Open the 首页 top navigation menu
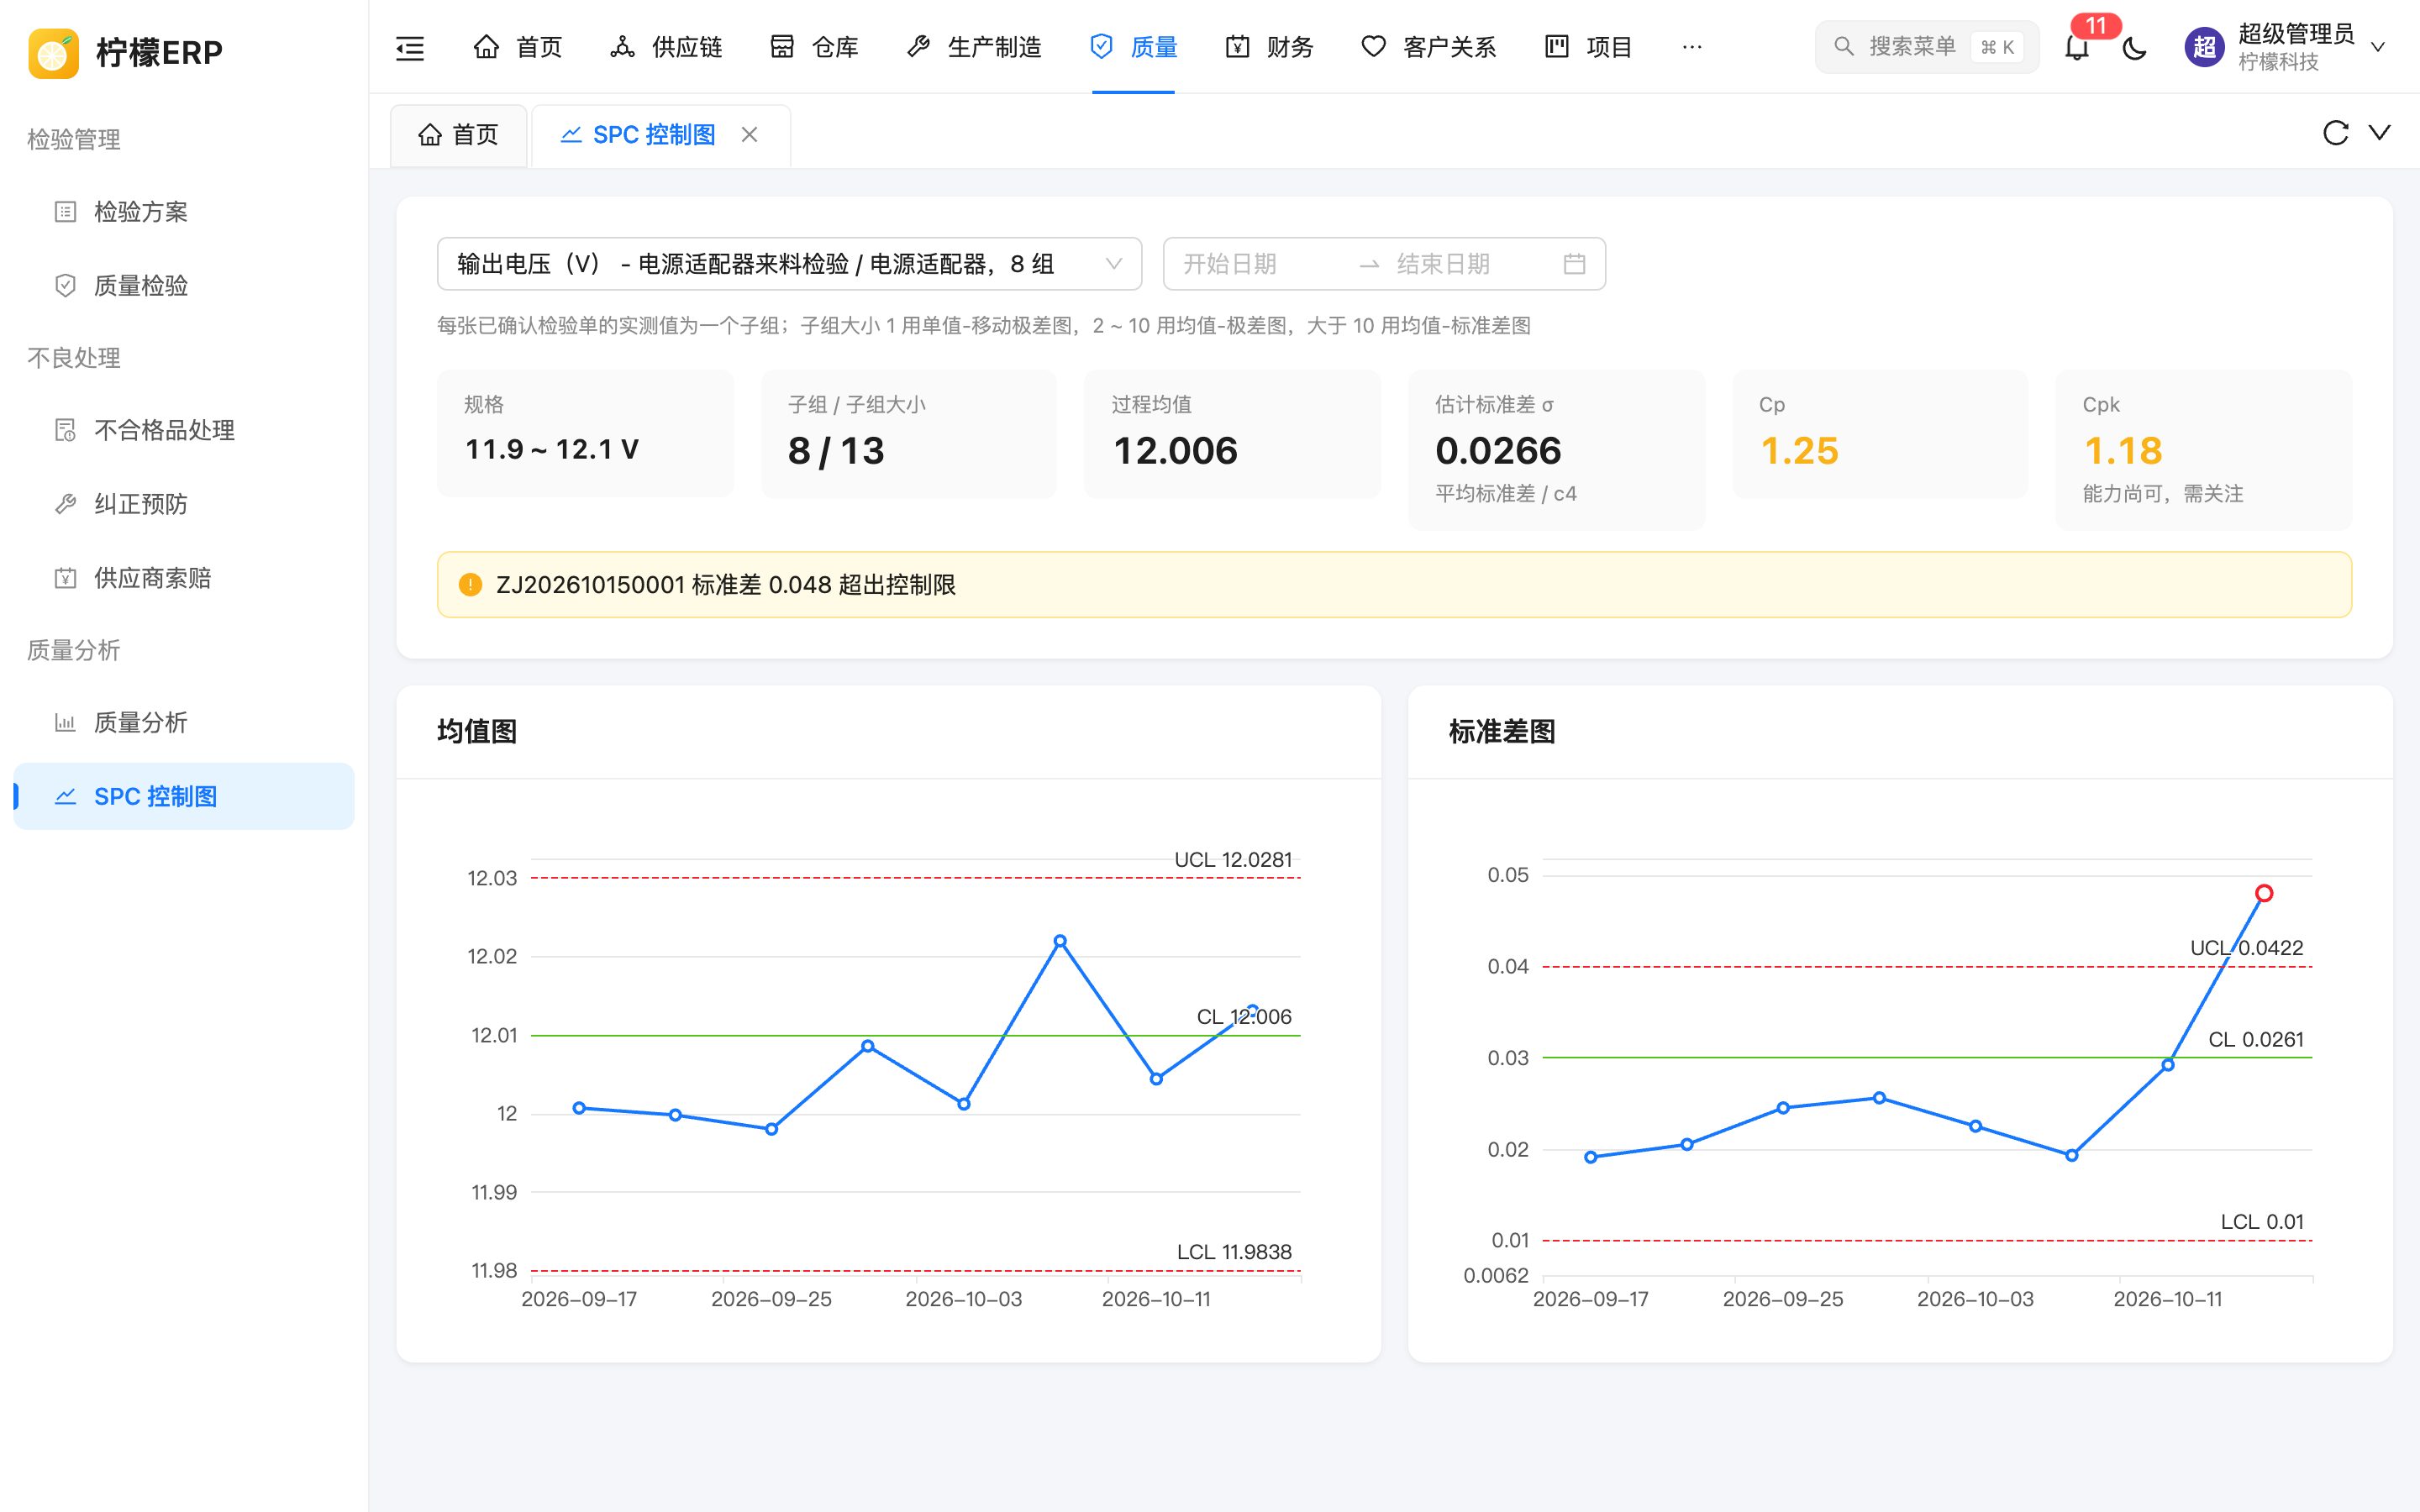The height and width of the screenshot is (1512, 2420). (517, 47)
